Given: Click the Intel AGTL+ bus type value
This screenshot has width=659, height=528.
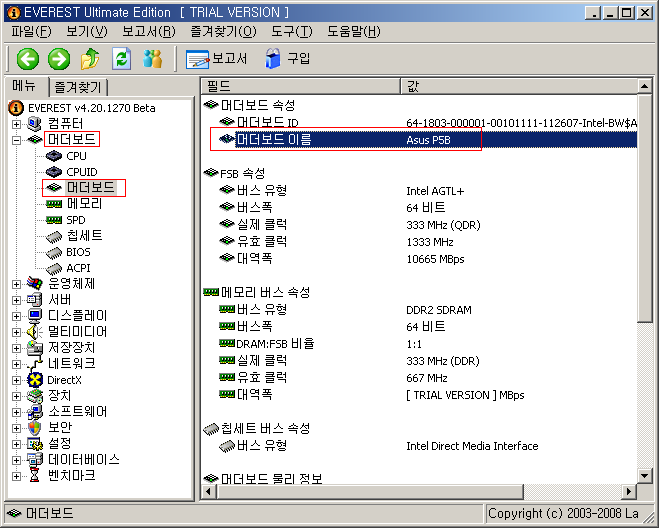Looking at the screenshot, I should pos(435,191).
